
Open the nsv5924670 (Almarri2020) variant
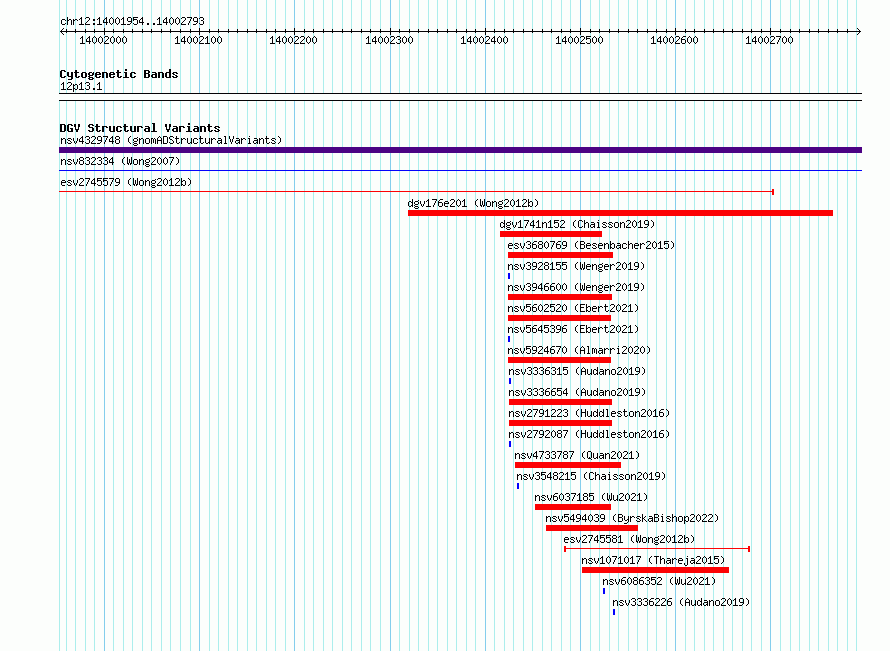(x=579, y=350)
